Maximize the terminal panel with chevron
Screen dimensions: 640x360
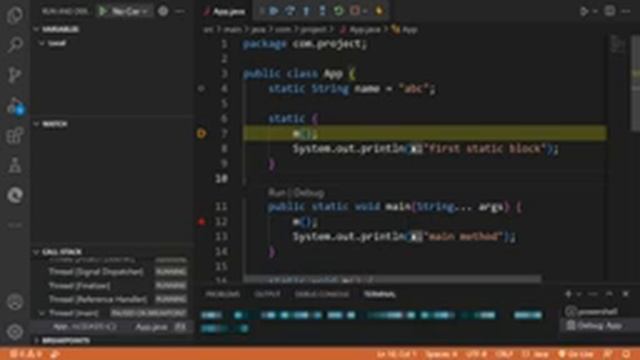(x=609, y=294)
